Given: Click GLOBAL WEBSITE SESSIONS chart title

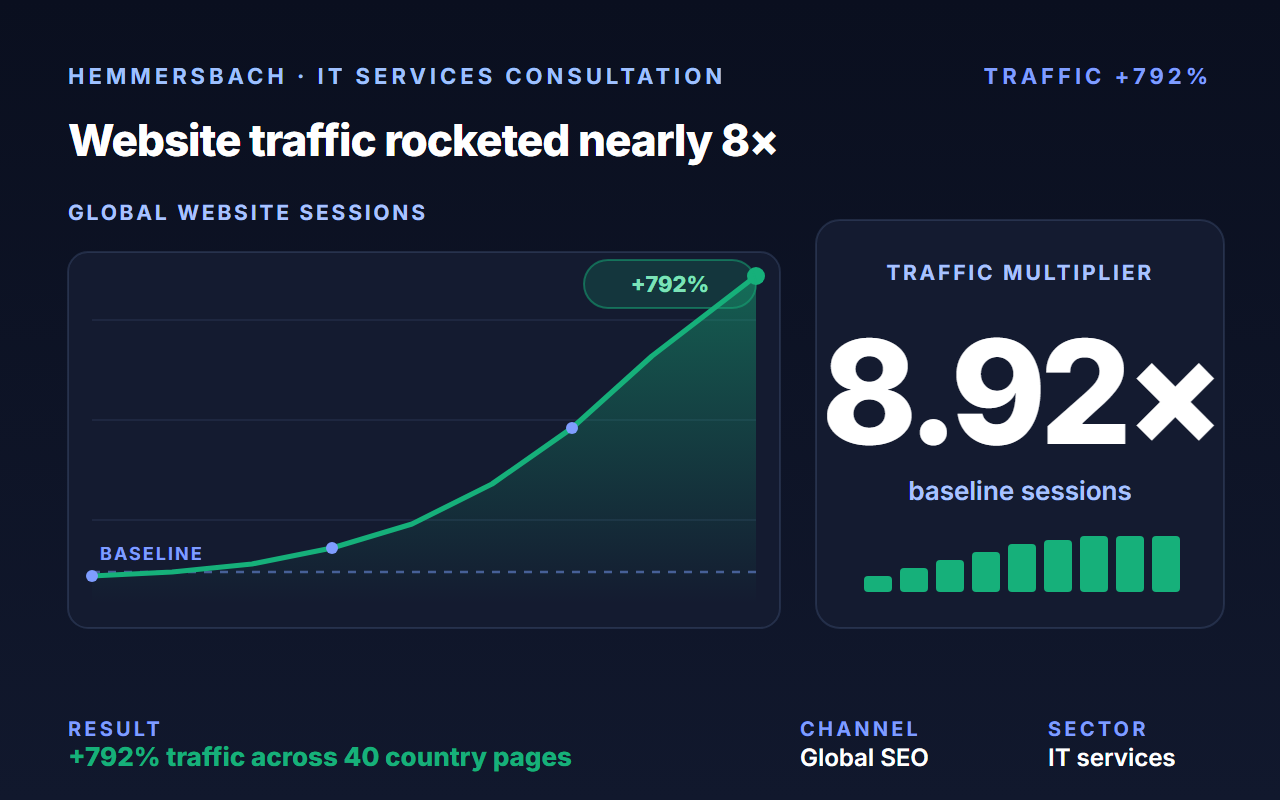Looking at the screenshot, I should tap(247, 213).
